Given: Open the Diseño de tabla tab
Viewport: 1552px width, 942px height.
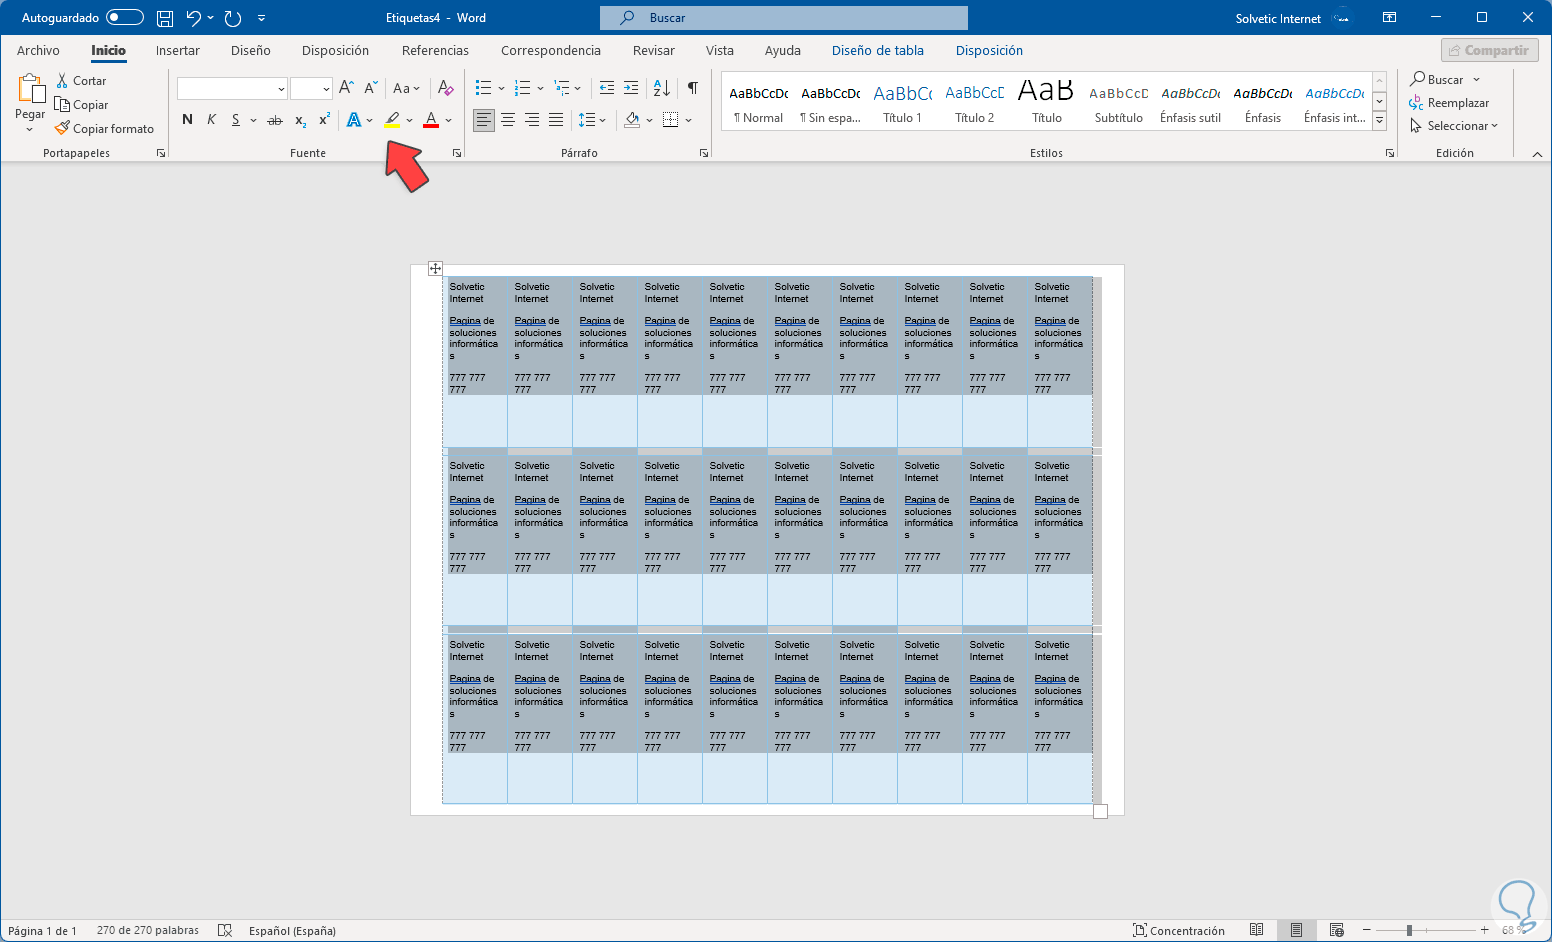Looking at the screenshot, I should [x=878, y=50].
